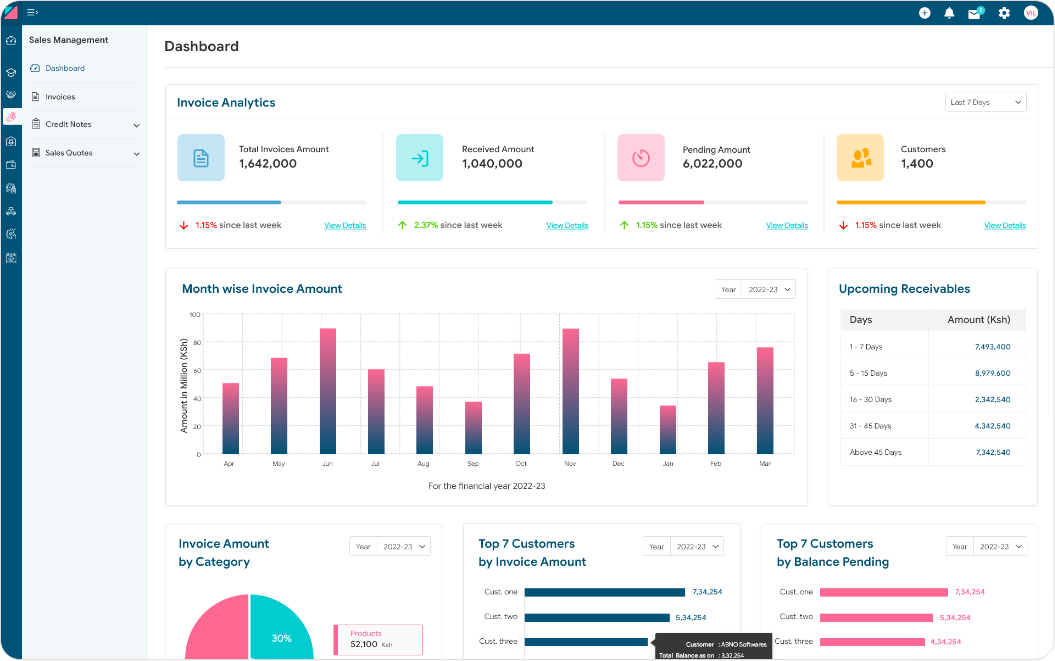The image size is (1055, 661).
Task: Open the speedometer dashboard icon in the left rail
Action: point(11,41)
